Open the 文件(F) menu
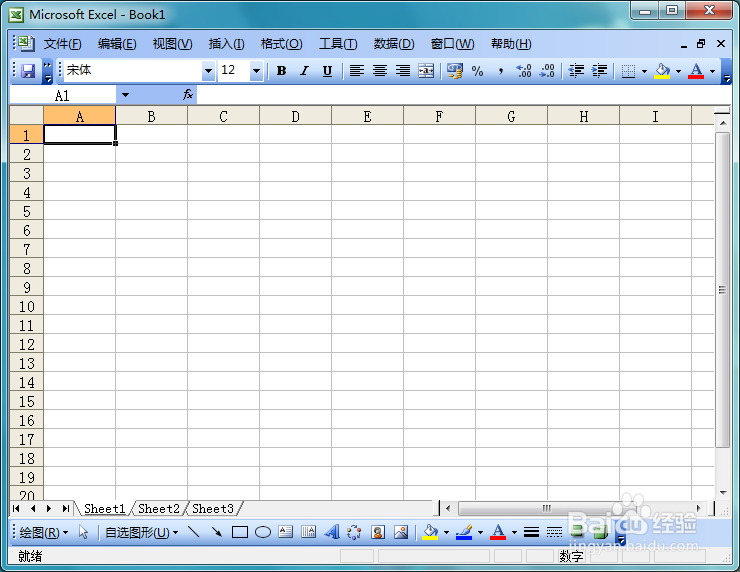 (x=62, y=44)
